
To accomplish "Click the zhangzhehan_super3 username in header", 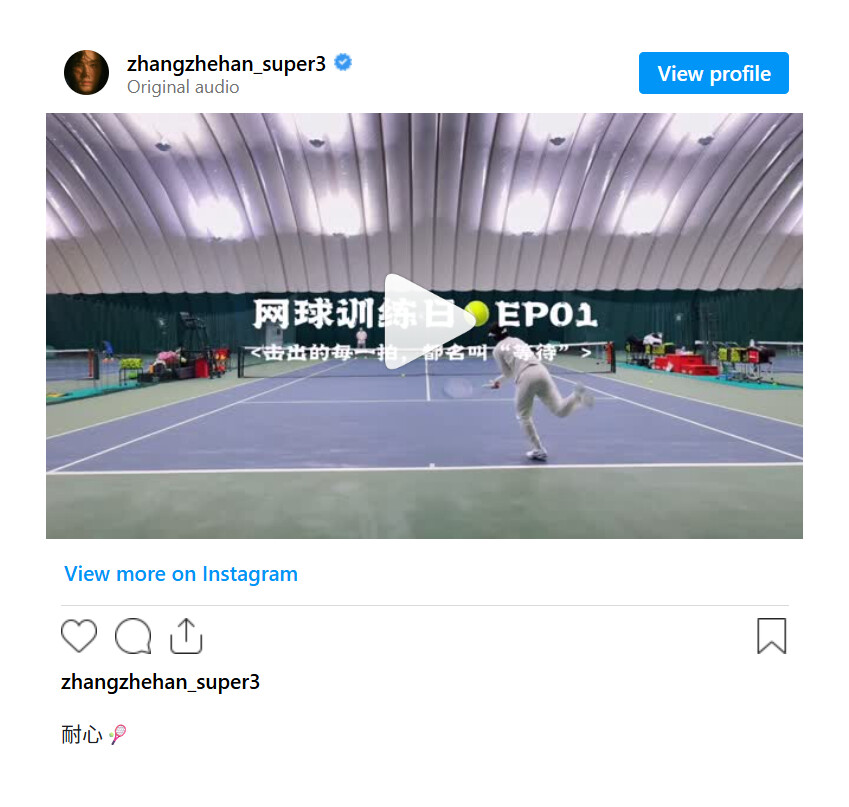I will [226, 64].
